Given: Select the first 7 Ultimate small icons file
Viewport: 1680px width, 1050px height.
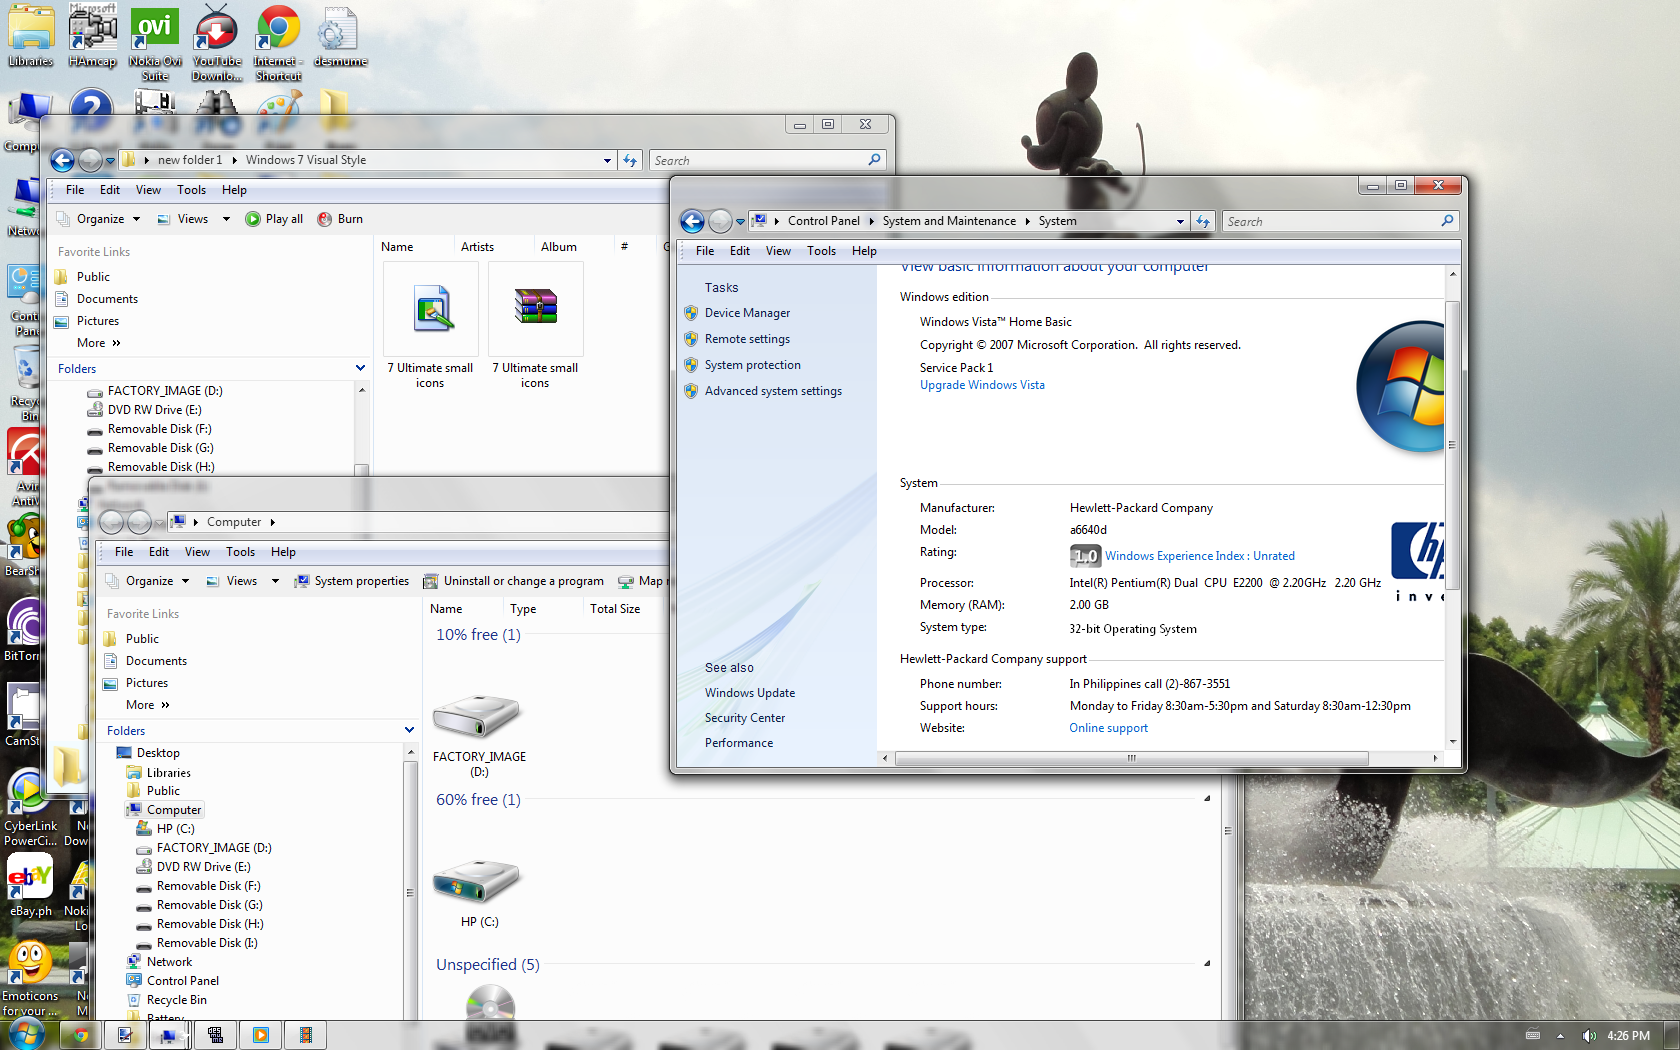Looking at the screenshot, I should point(431,326).
